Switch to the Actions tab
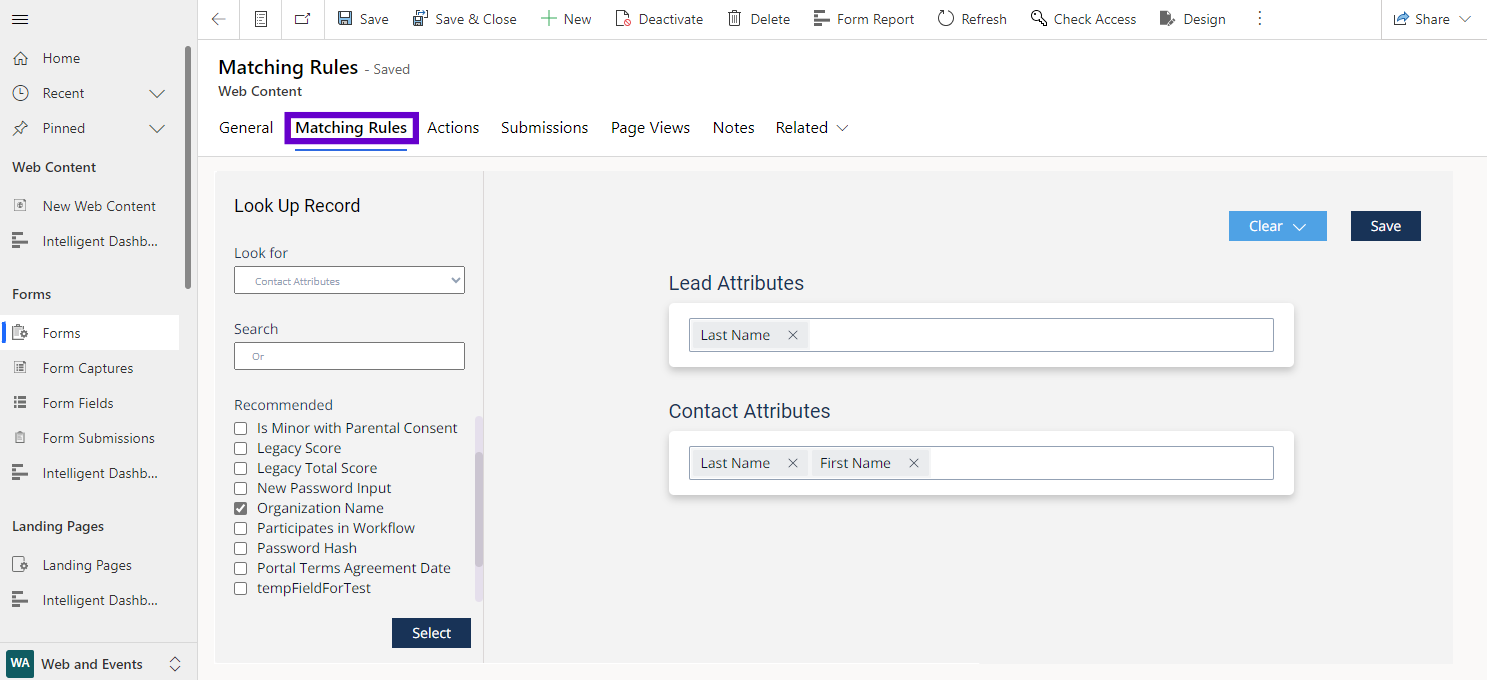The image size is (1487, 680). [x=453, y=128]
